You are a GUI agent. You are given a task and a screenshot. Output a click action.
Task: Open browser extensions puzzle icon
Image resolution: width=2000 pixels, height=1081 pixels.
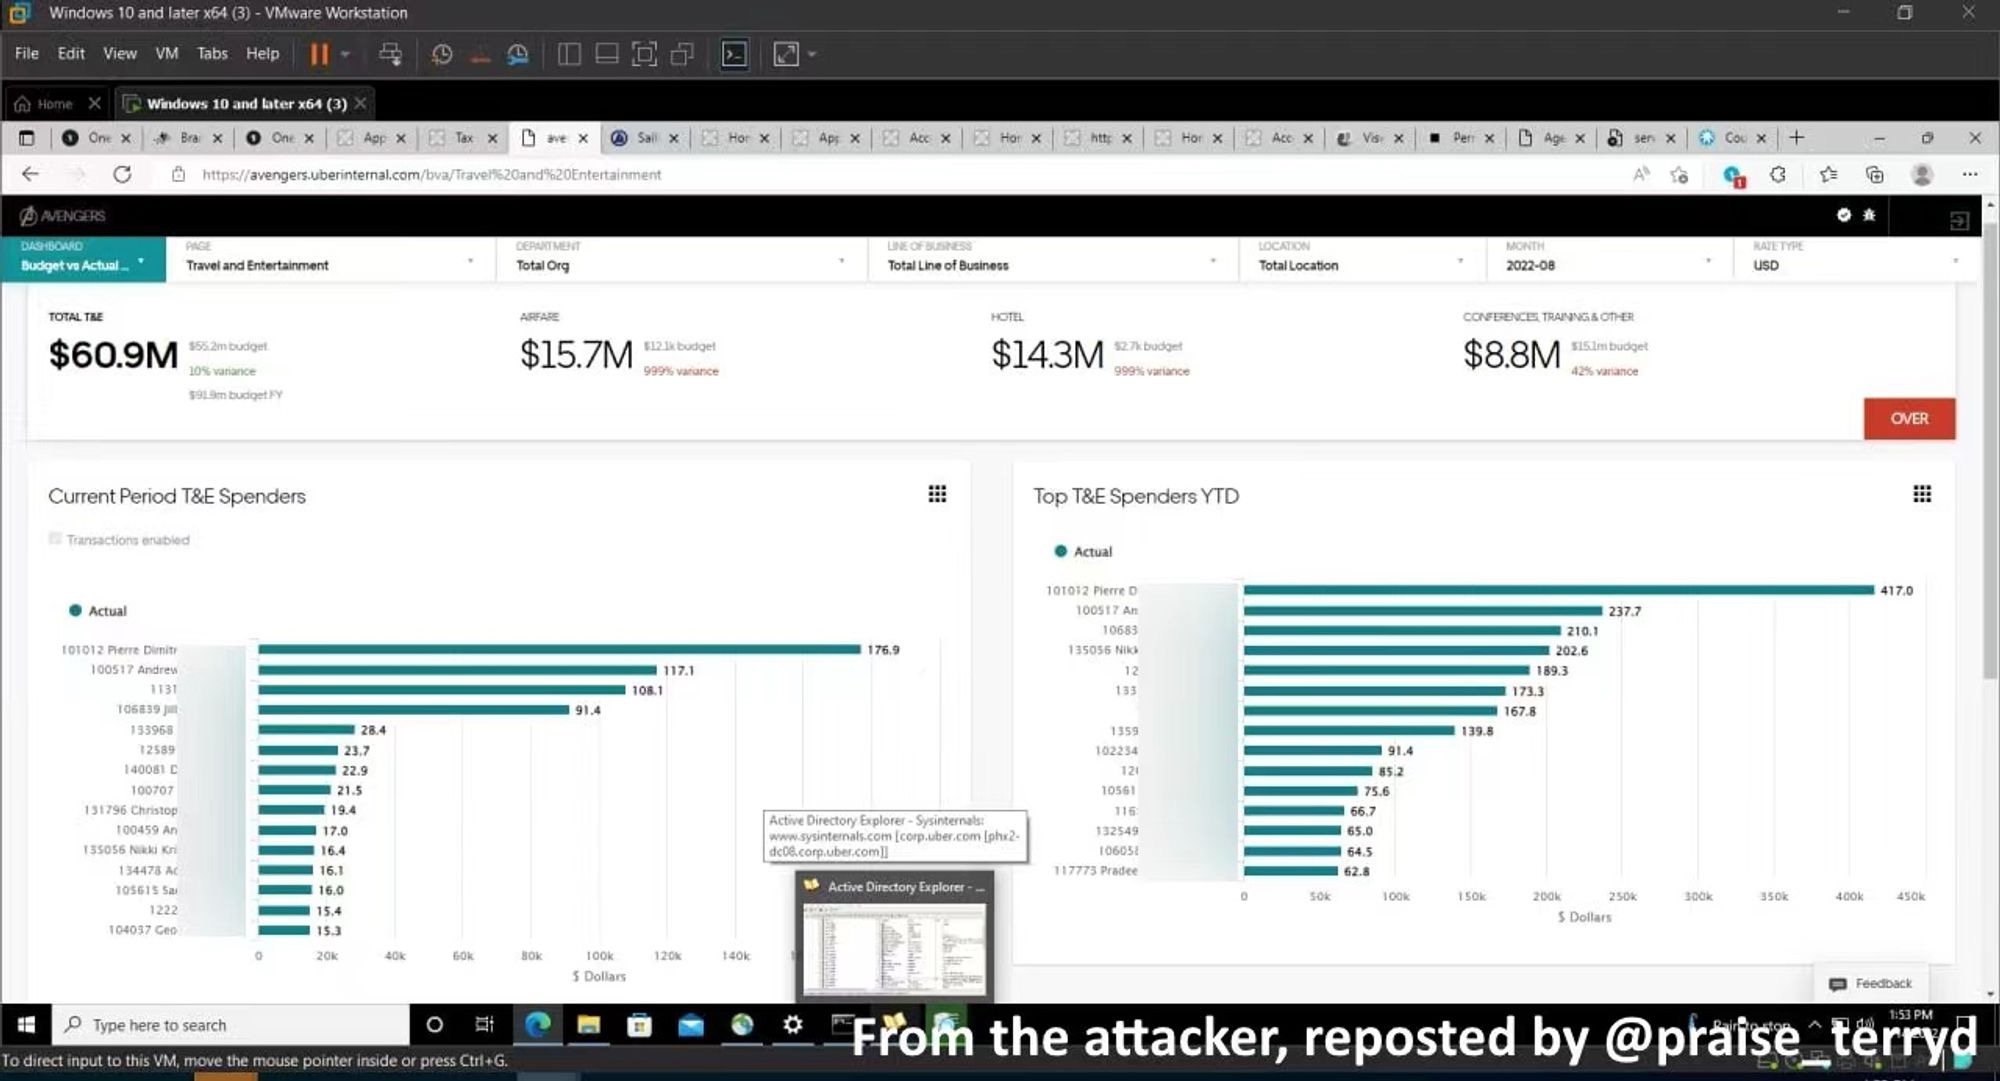coord(1777,174)
